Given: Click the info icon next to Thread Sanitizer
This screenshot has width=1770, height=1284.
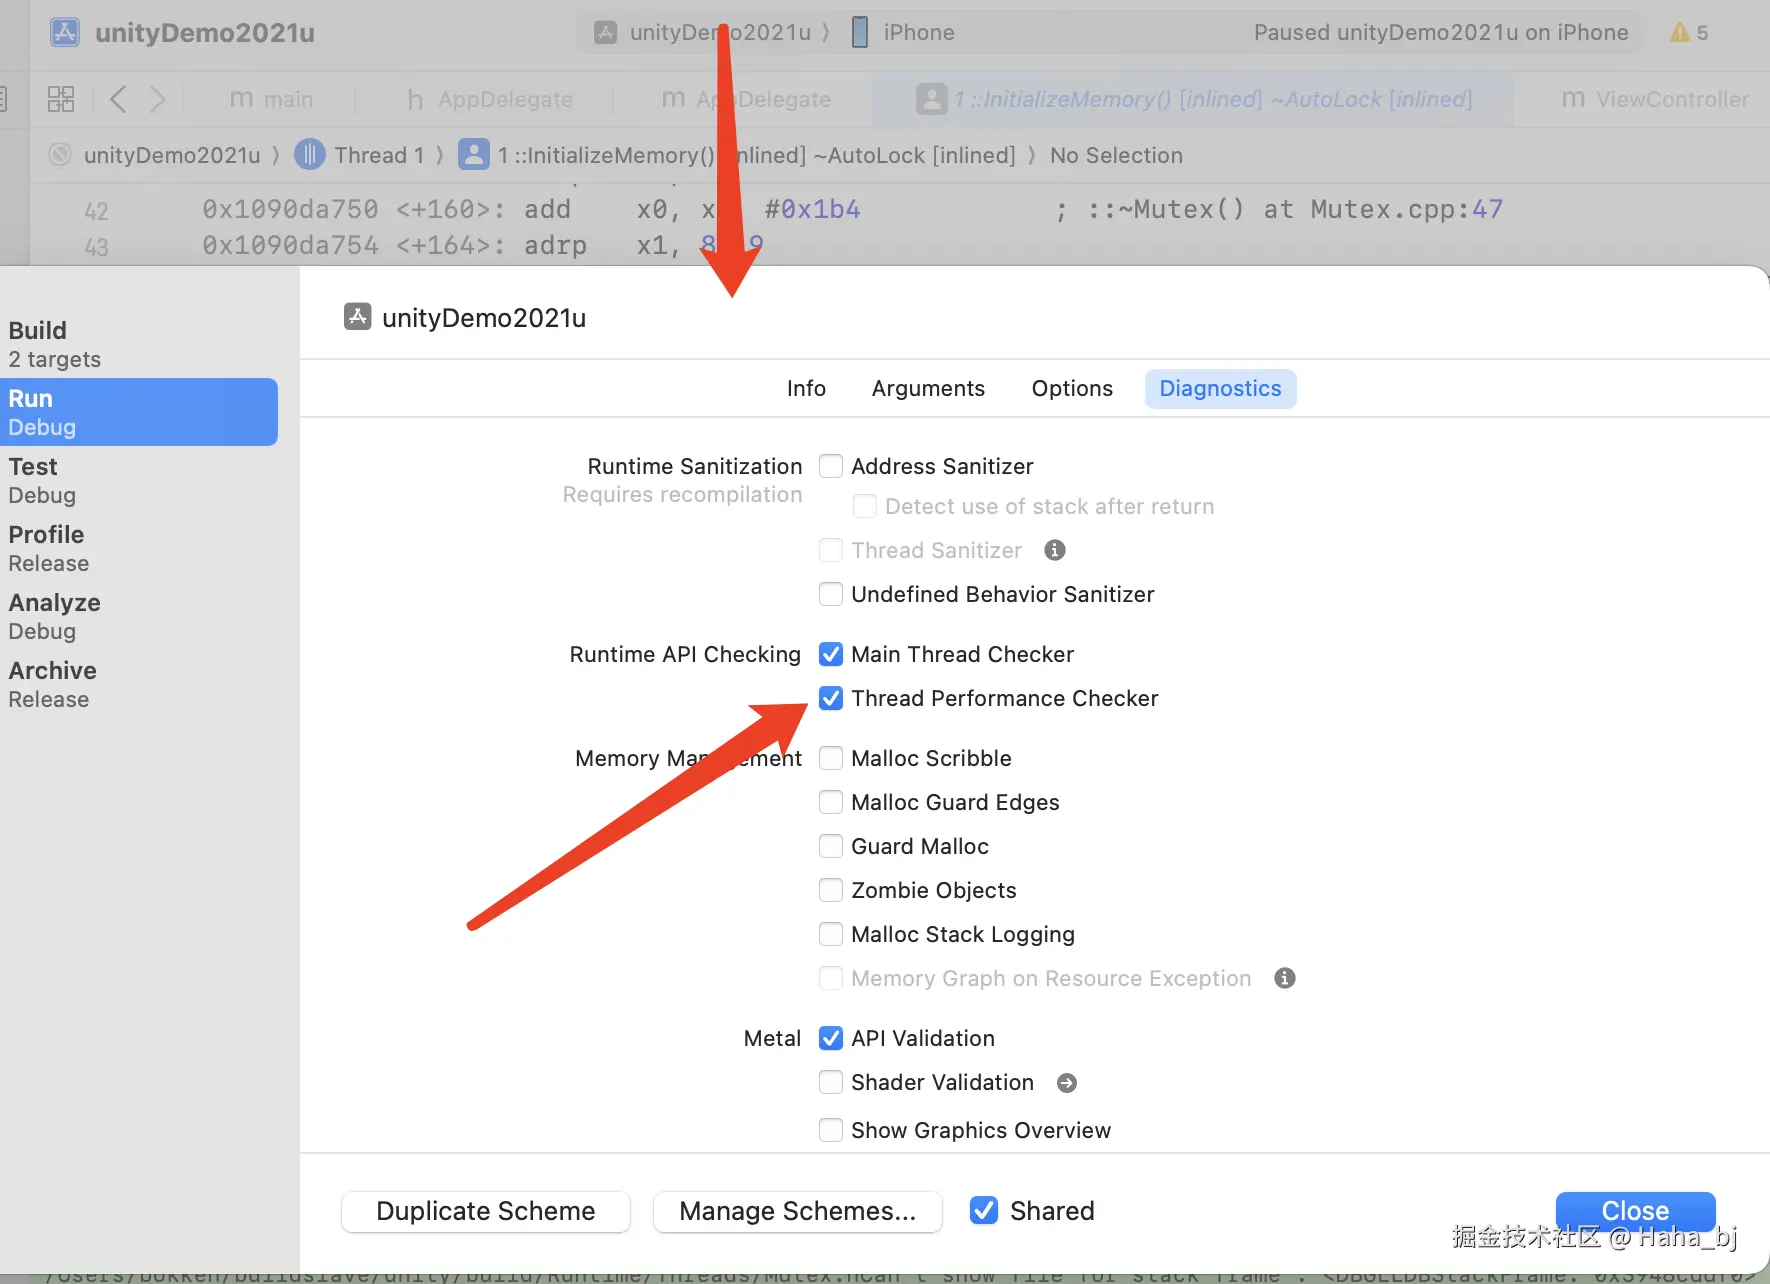Looking at the screenshot, I should click(1054, 550).
